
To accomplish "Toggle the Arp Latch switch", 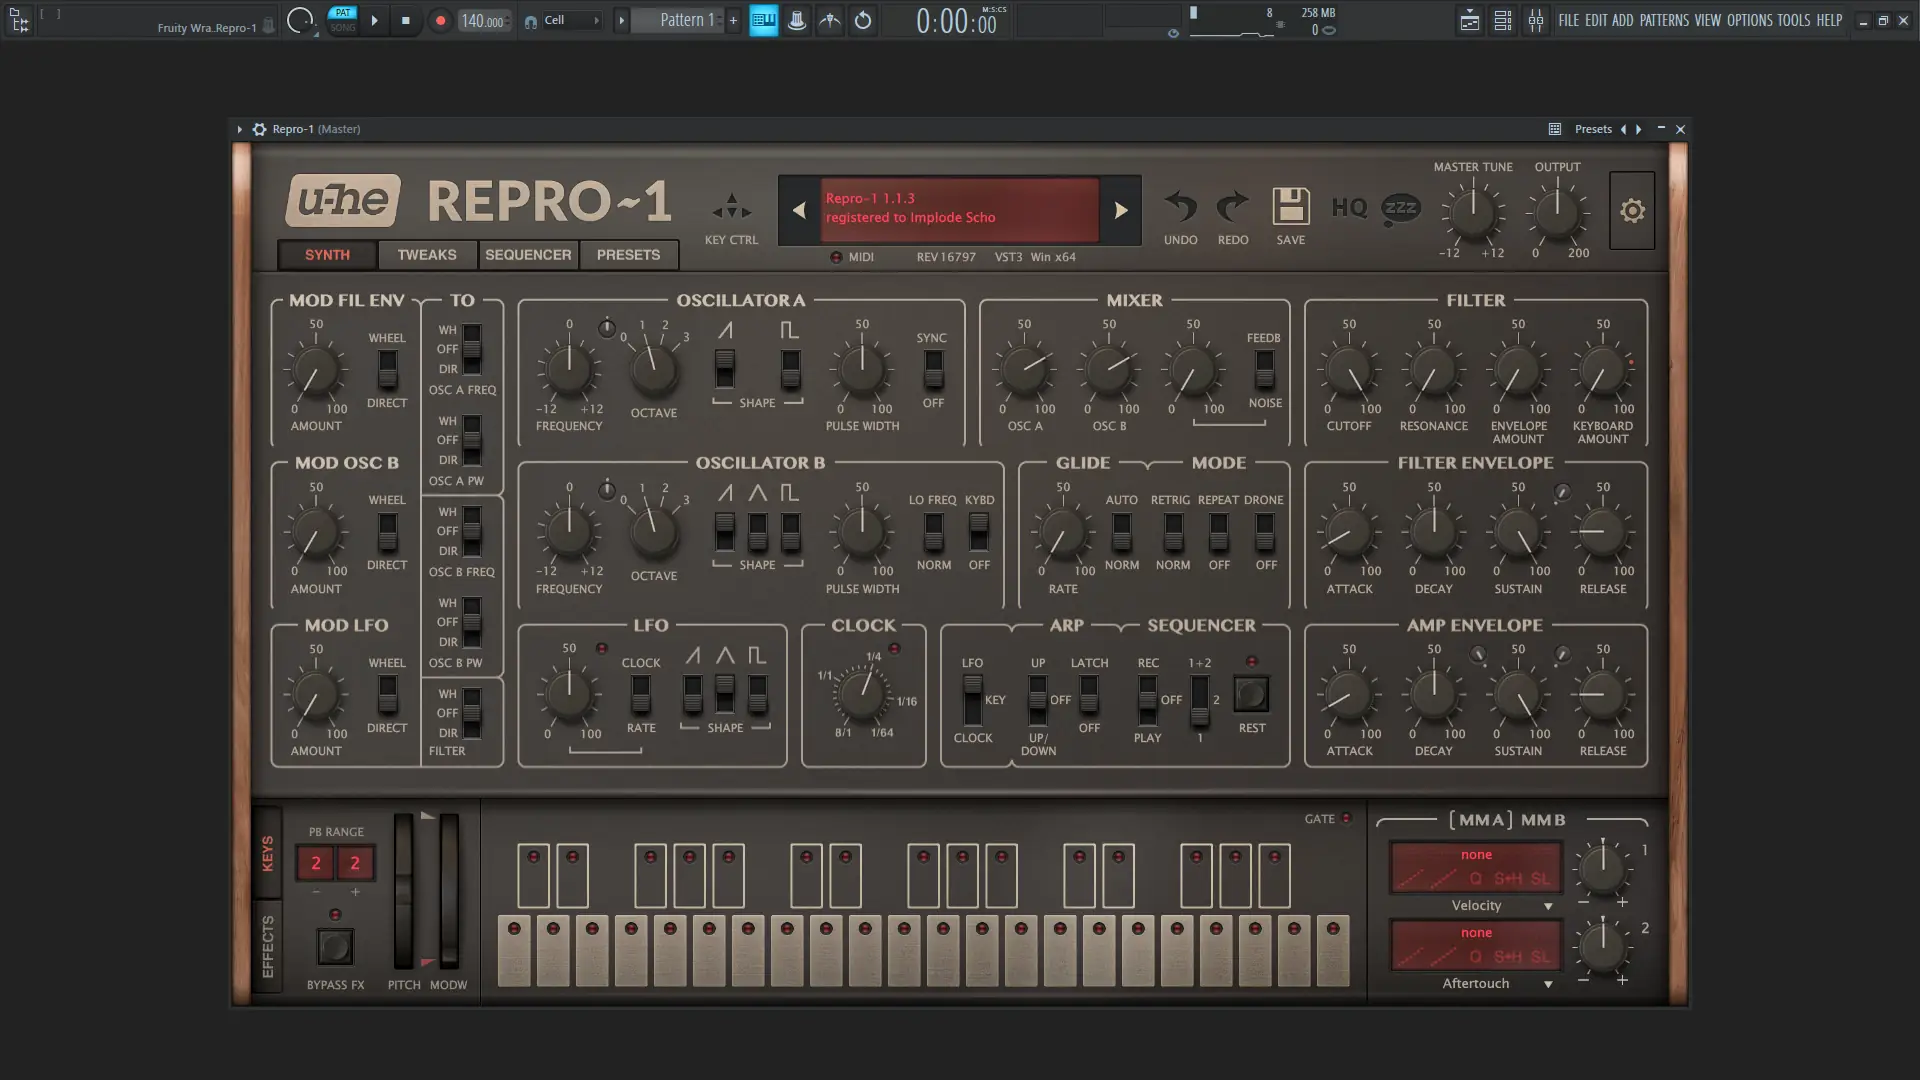I will tap(1089, 694).
